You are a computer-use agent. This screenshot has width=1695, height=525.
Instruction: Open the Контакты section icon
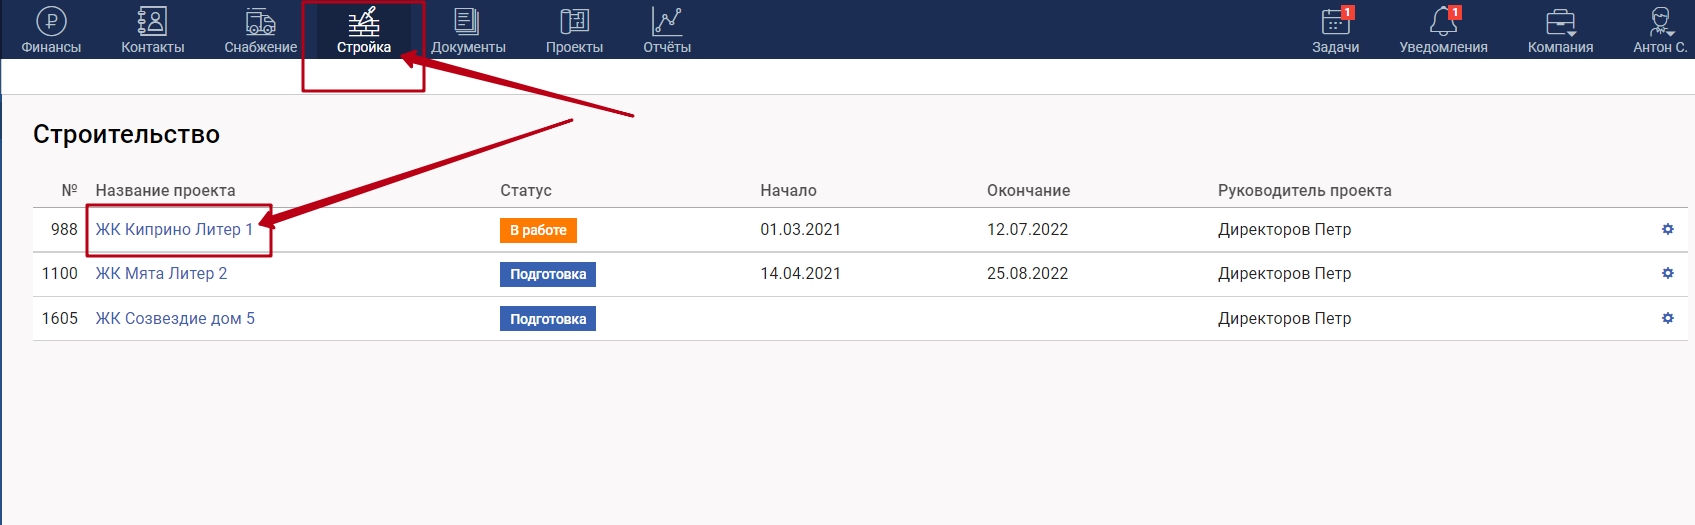(x=152, y=22)
